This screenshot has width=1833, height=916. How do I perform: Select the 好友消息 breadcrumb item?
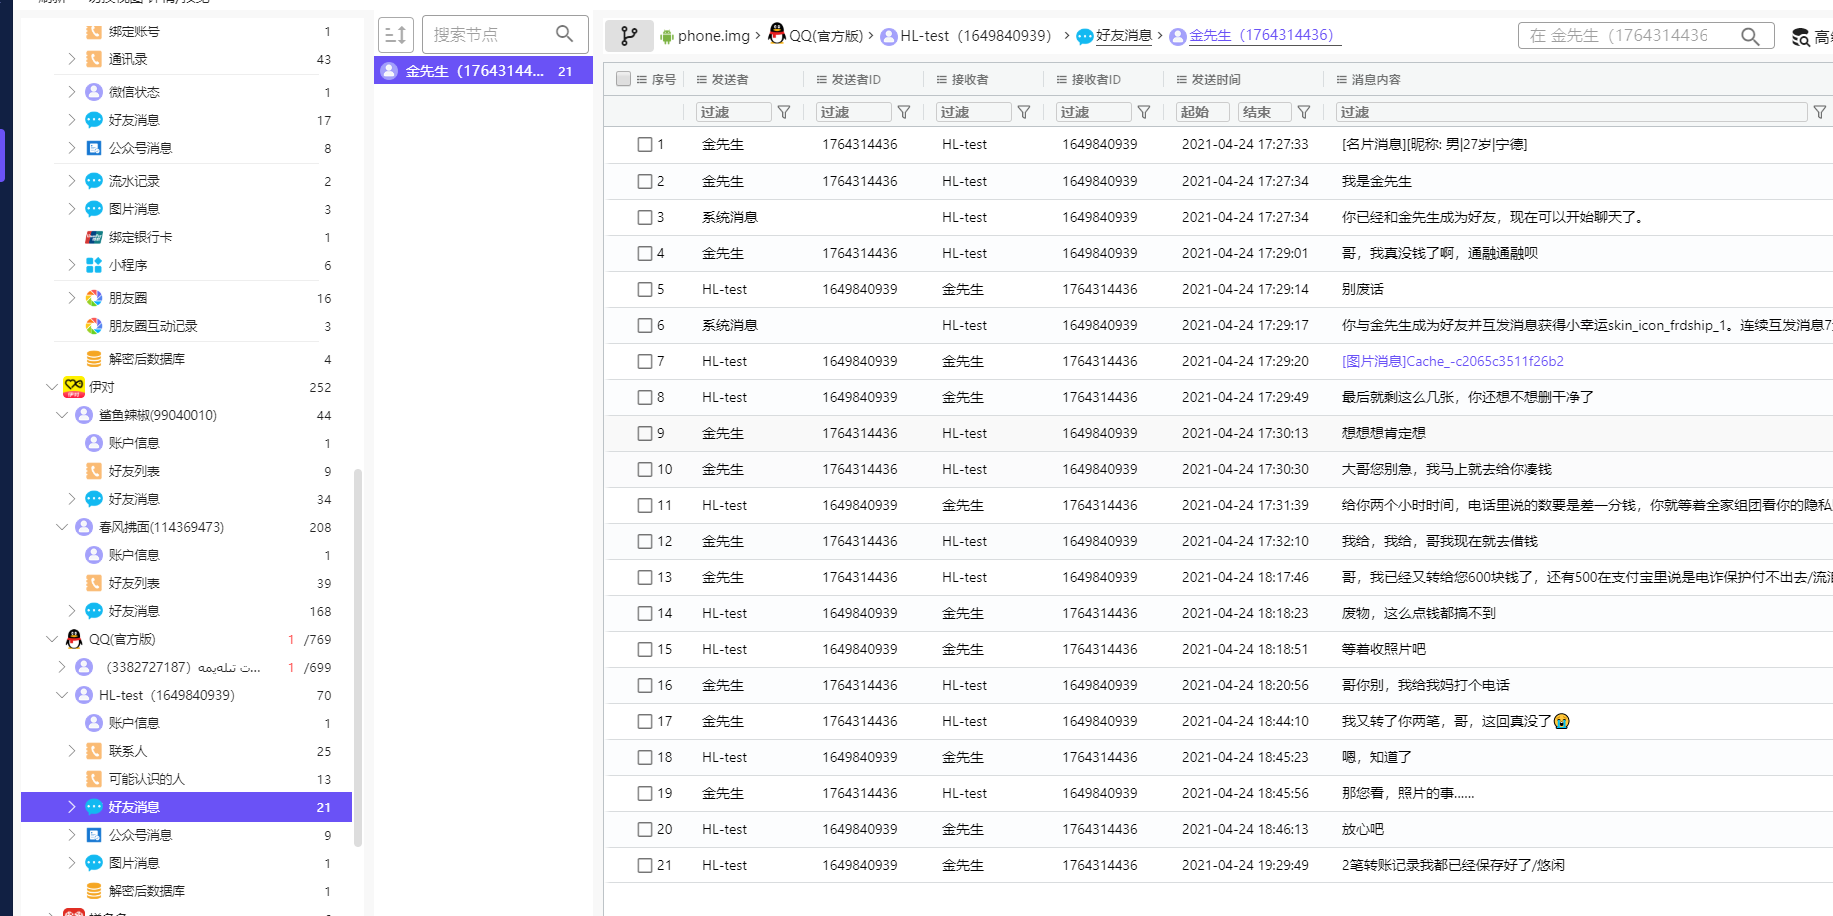[1123, 36]
